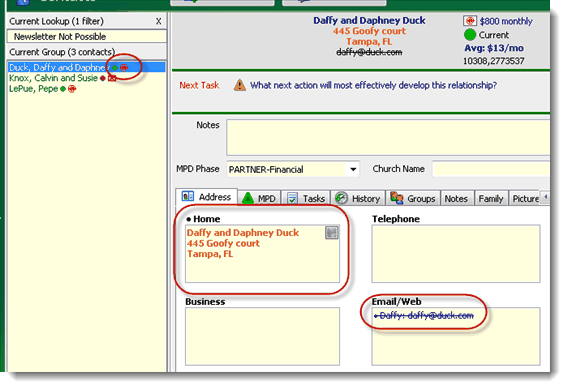Click the Home address heading

pos(206,219)
